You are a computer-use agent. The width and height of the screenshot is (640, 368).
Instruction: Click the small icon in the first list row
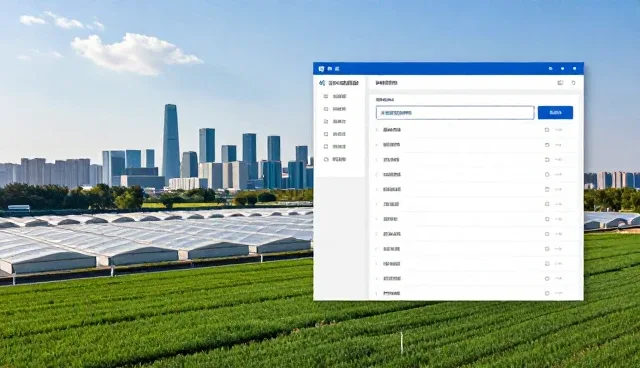[x=547, y=130]
